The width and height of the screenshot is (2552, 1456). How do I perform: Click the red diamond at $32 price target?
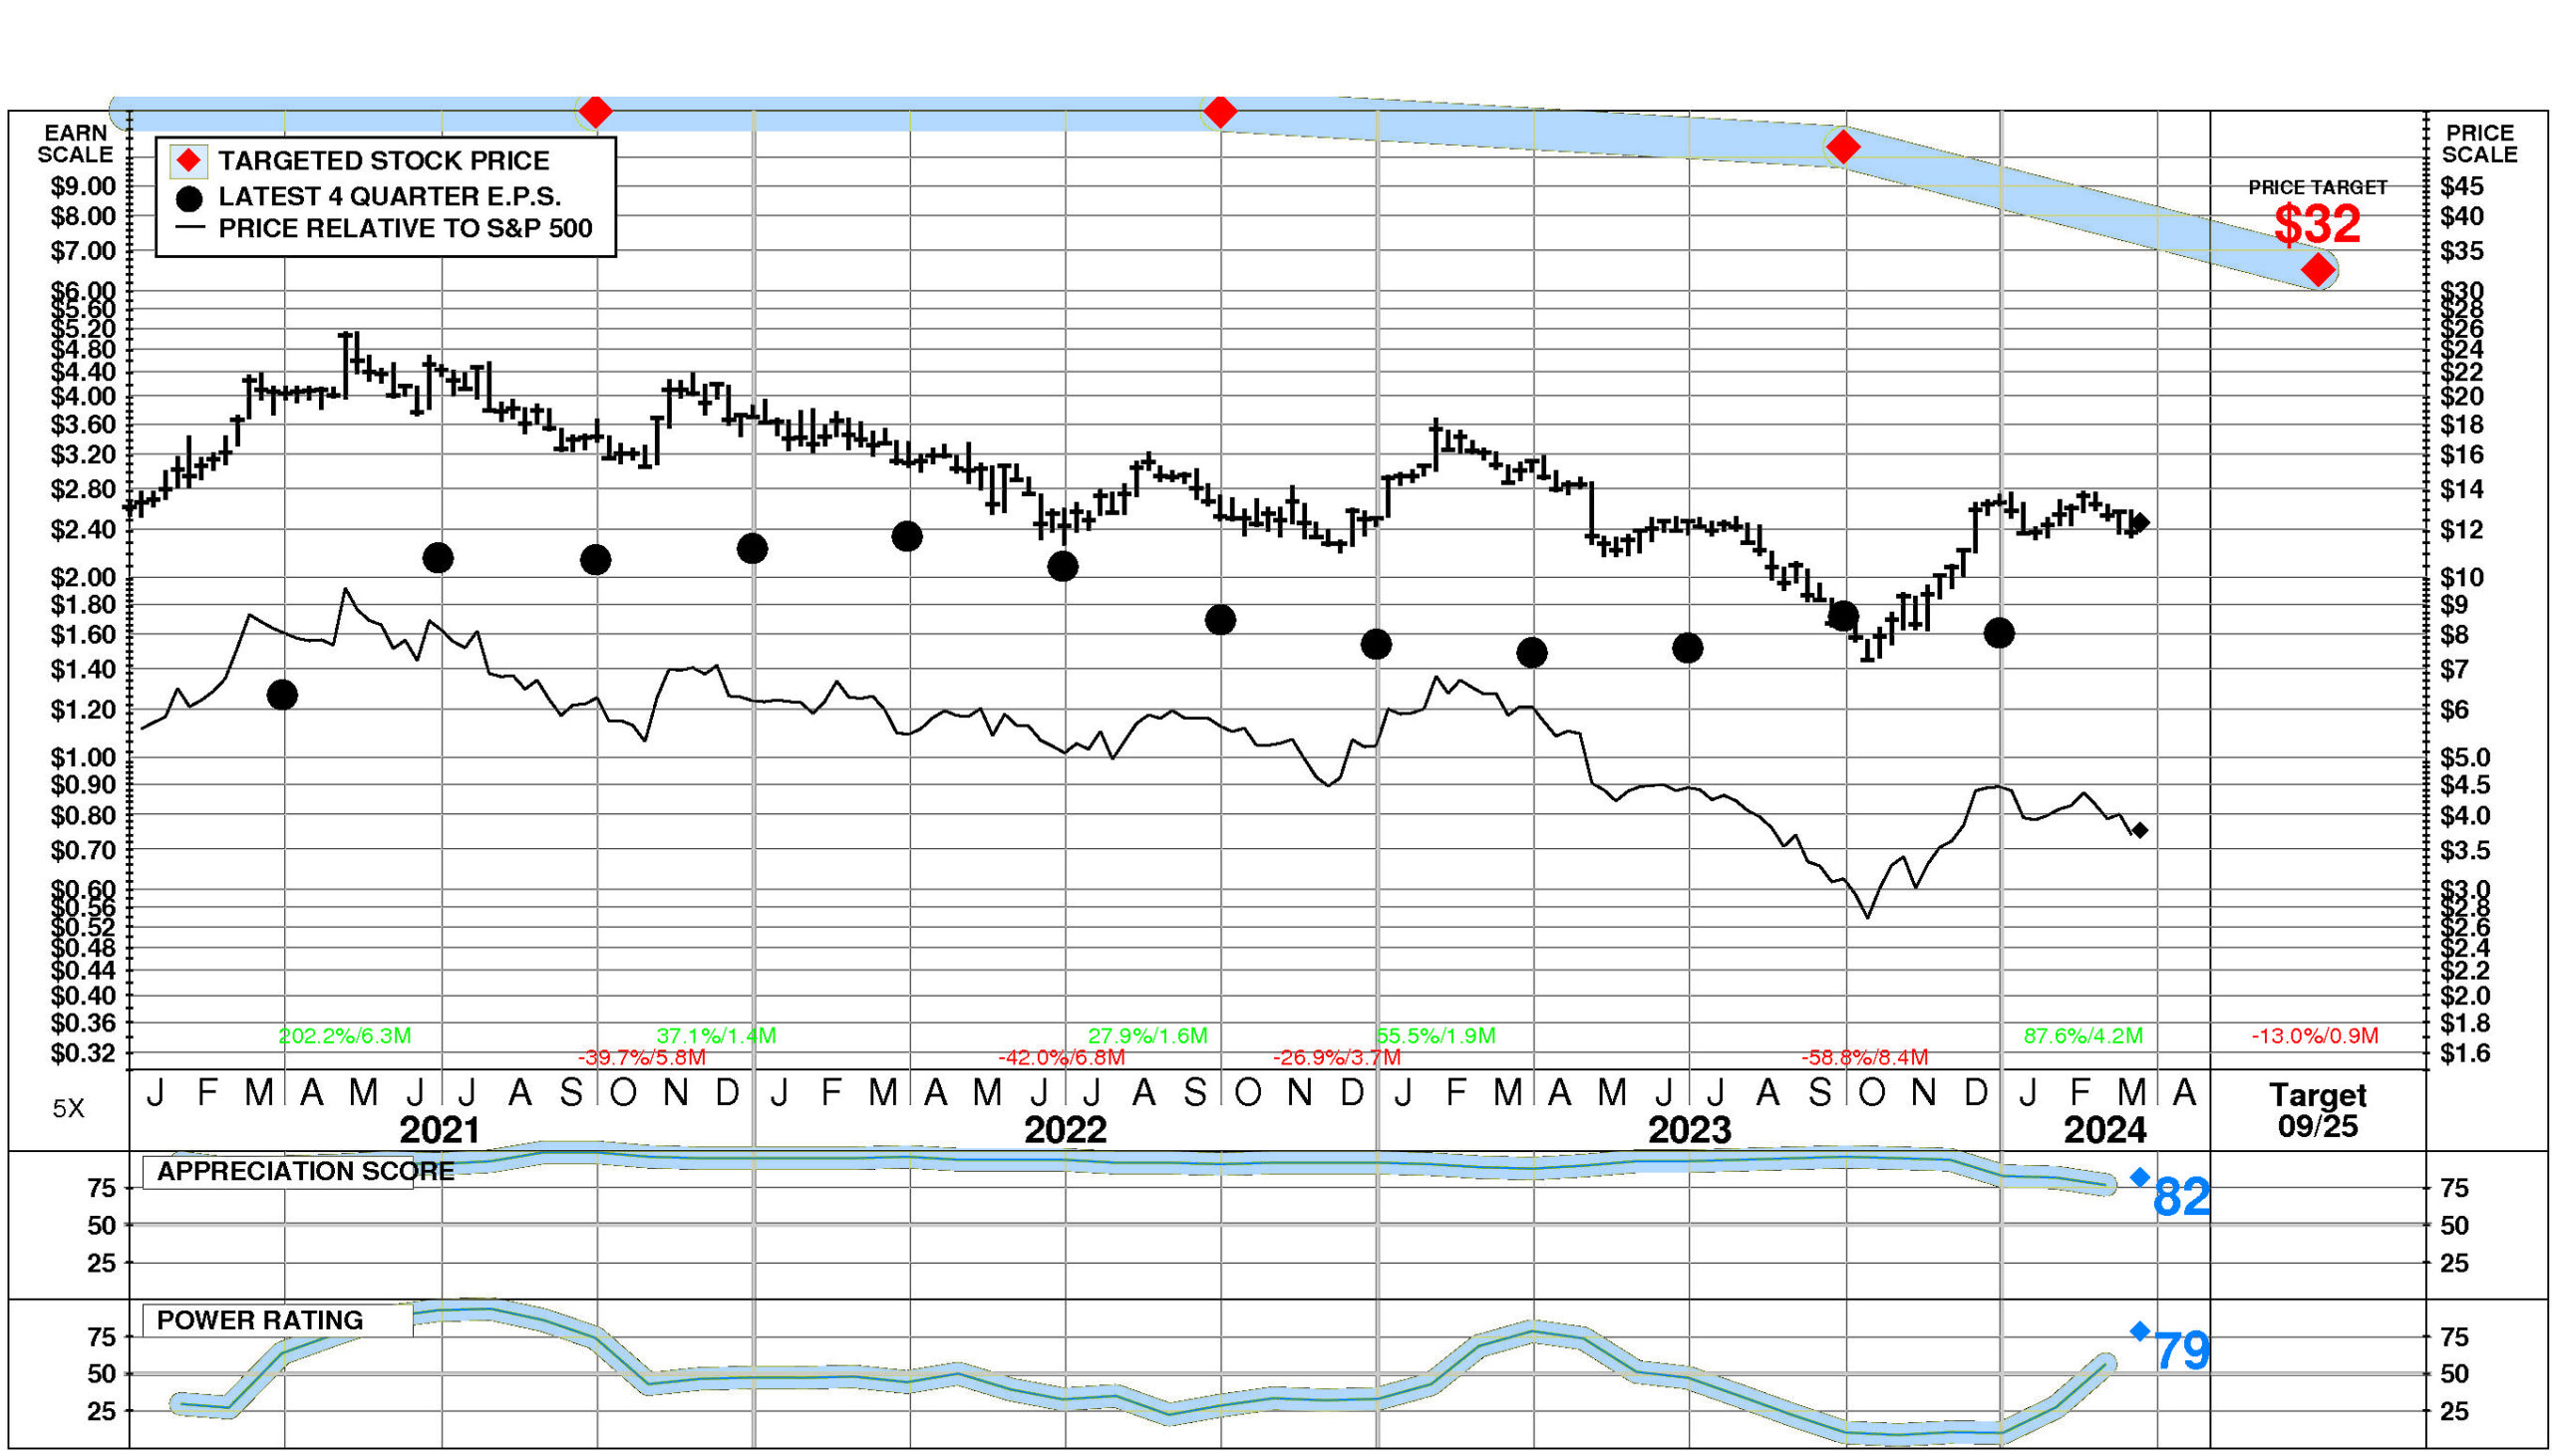[x=2317, y=270]
